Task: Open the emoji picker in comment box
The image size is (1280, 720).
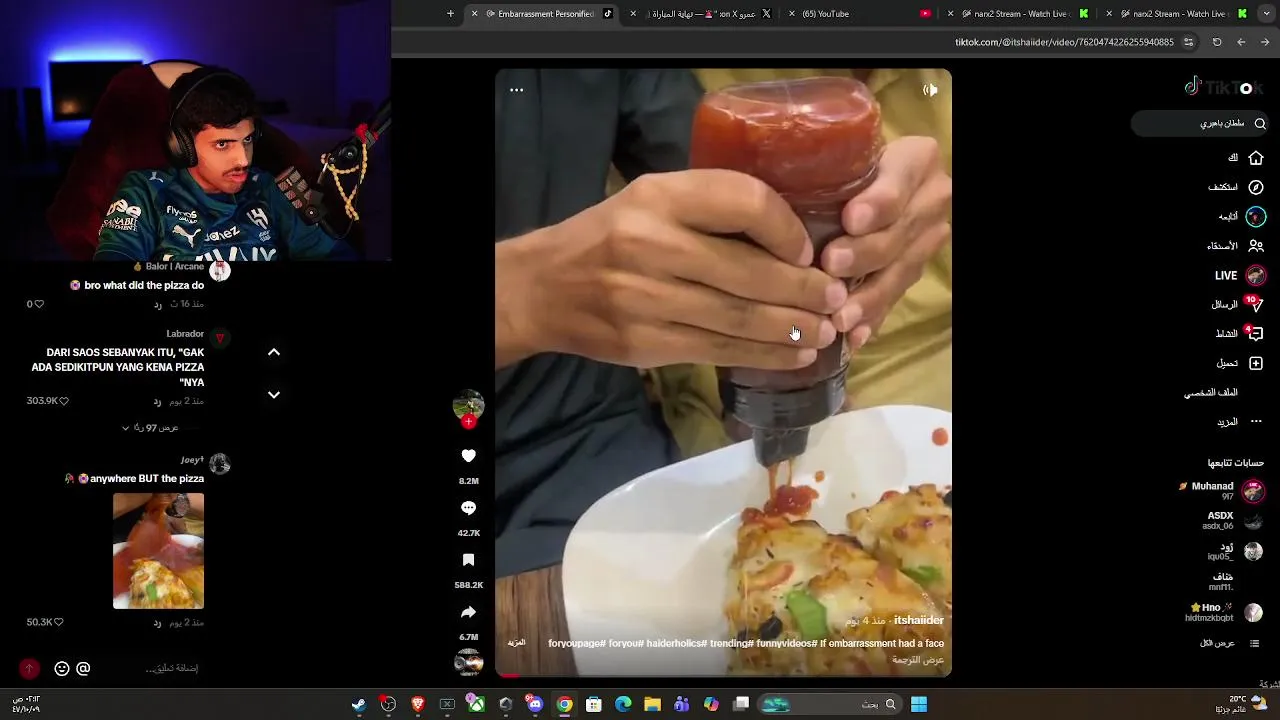Action: pos(62,669)
